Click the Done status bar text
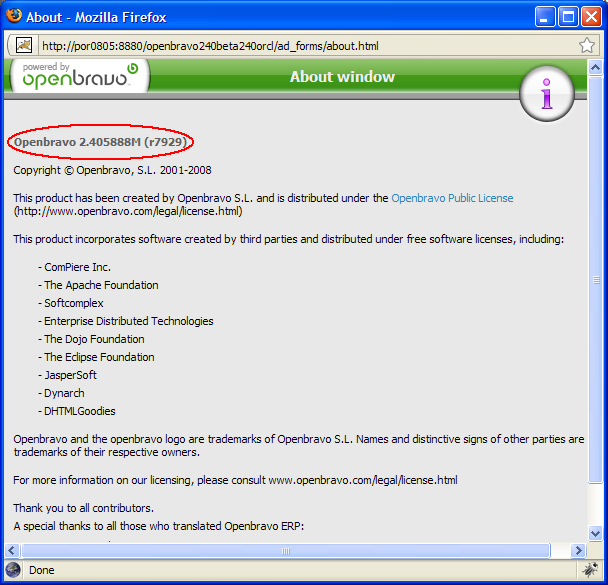Screen dimensions: 608x585 pyautogui.click(x=42, y=570)
